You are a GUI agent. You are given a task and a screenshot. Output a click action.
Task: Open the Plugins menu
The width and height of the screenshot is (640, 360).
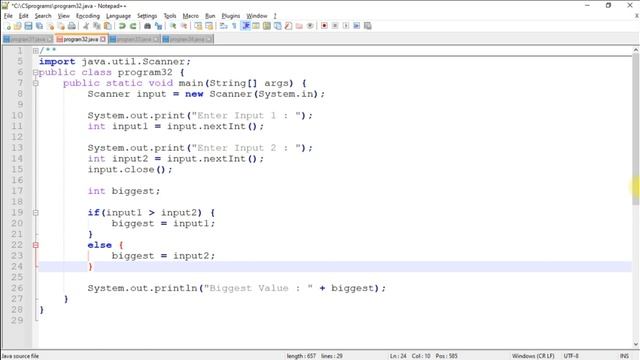click(231, 16)
